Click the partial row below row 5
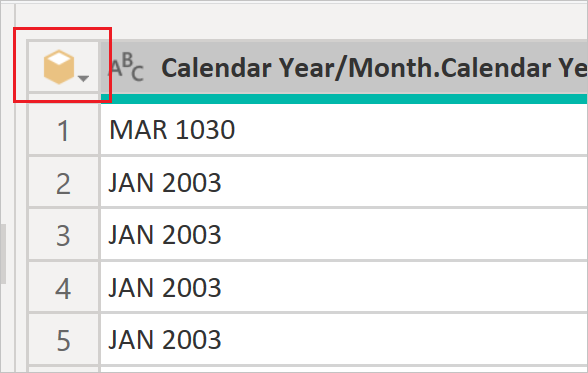 coord(344,370)
